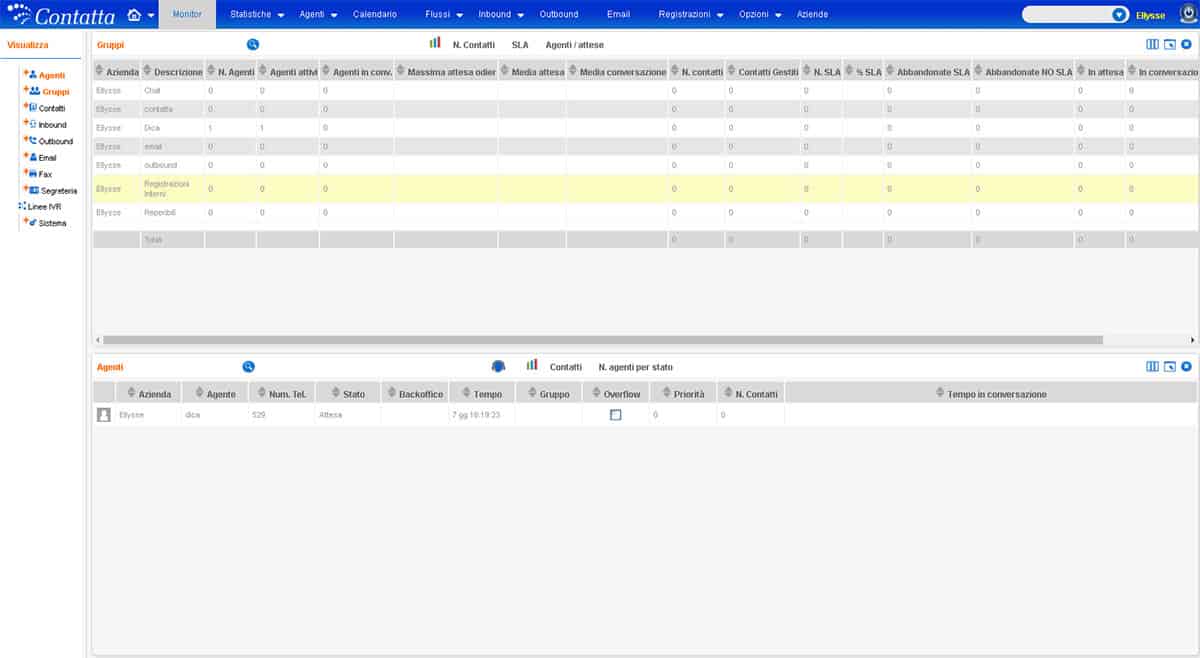Click the column chooser icon in Gruppi panel
Screen dimensions: 1200x658
(x=1152, y=45)
